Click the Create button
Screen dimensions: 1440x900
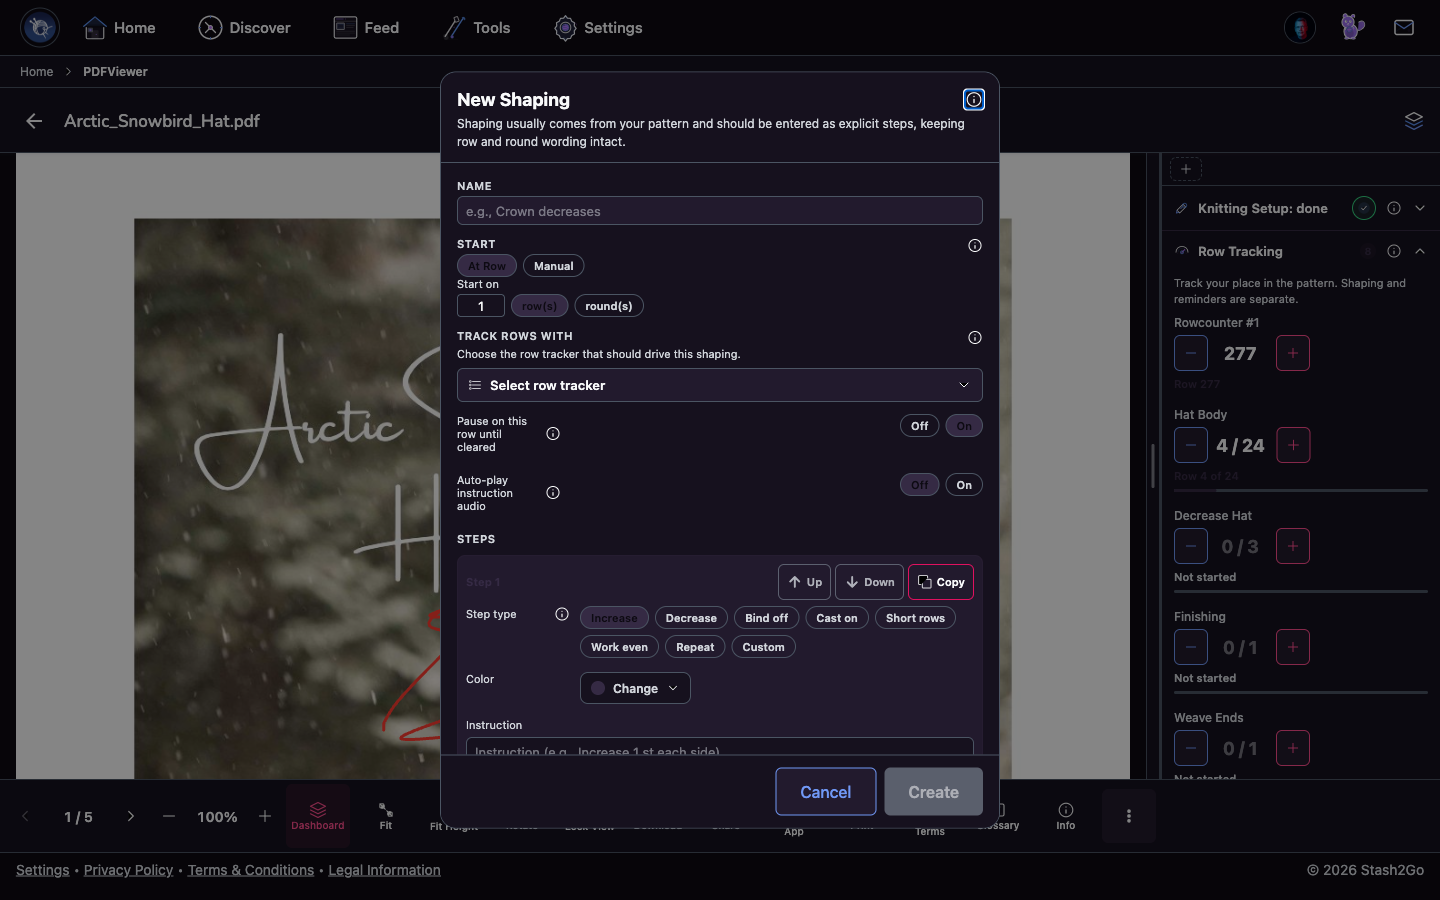click(x=933, y=792)
